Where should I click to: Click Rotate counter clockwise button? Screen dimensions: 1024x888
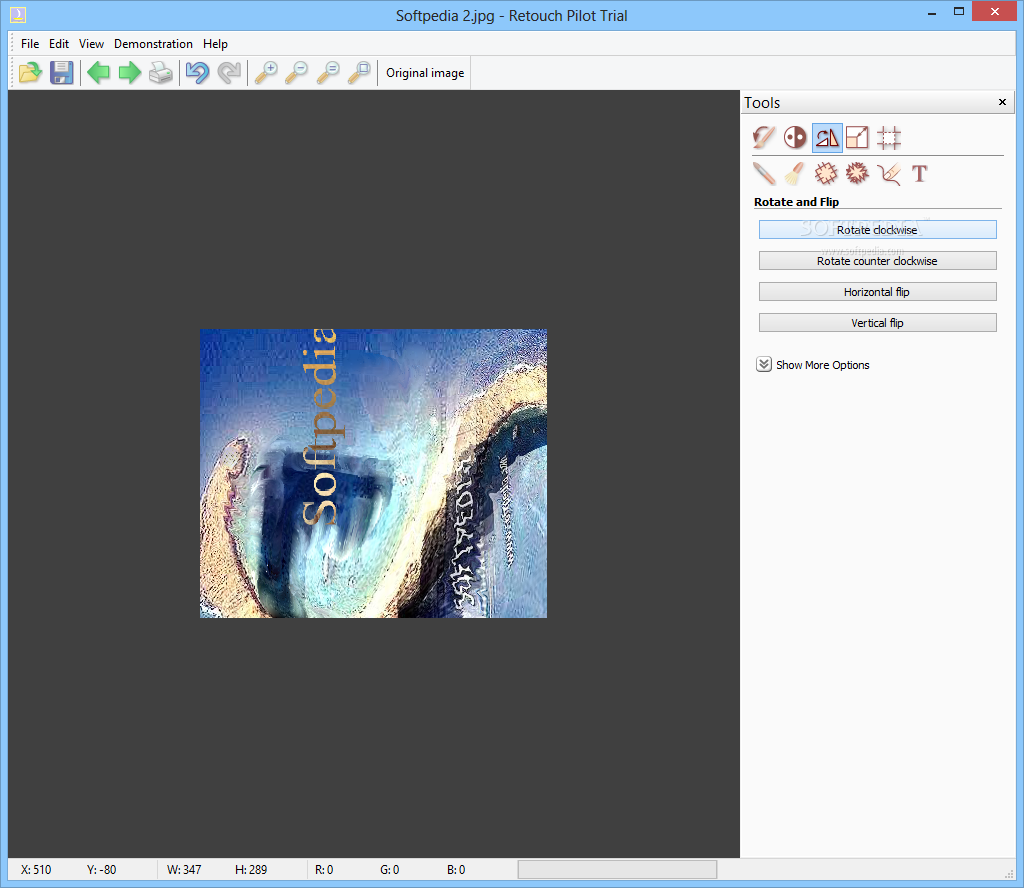coord(877,261)
